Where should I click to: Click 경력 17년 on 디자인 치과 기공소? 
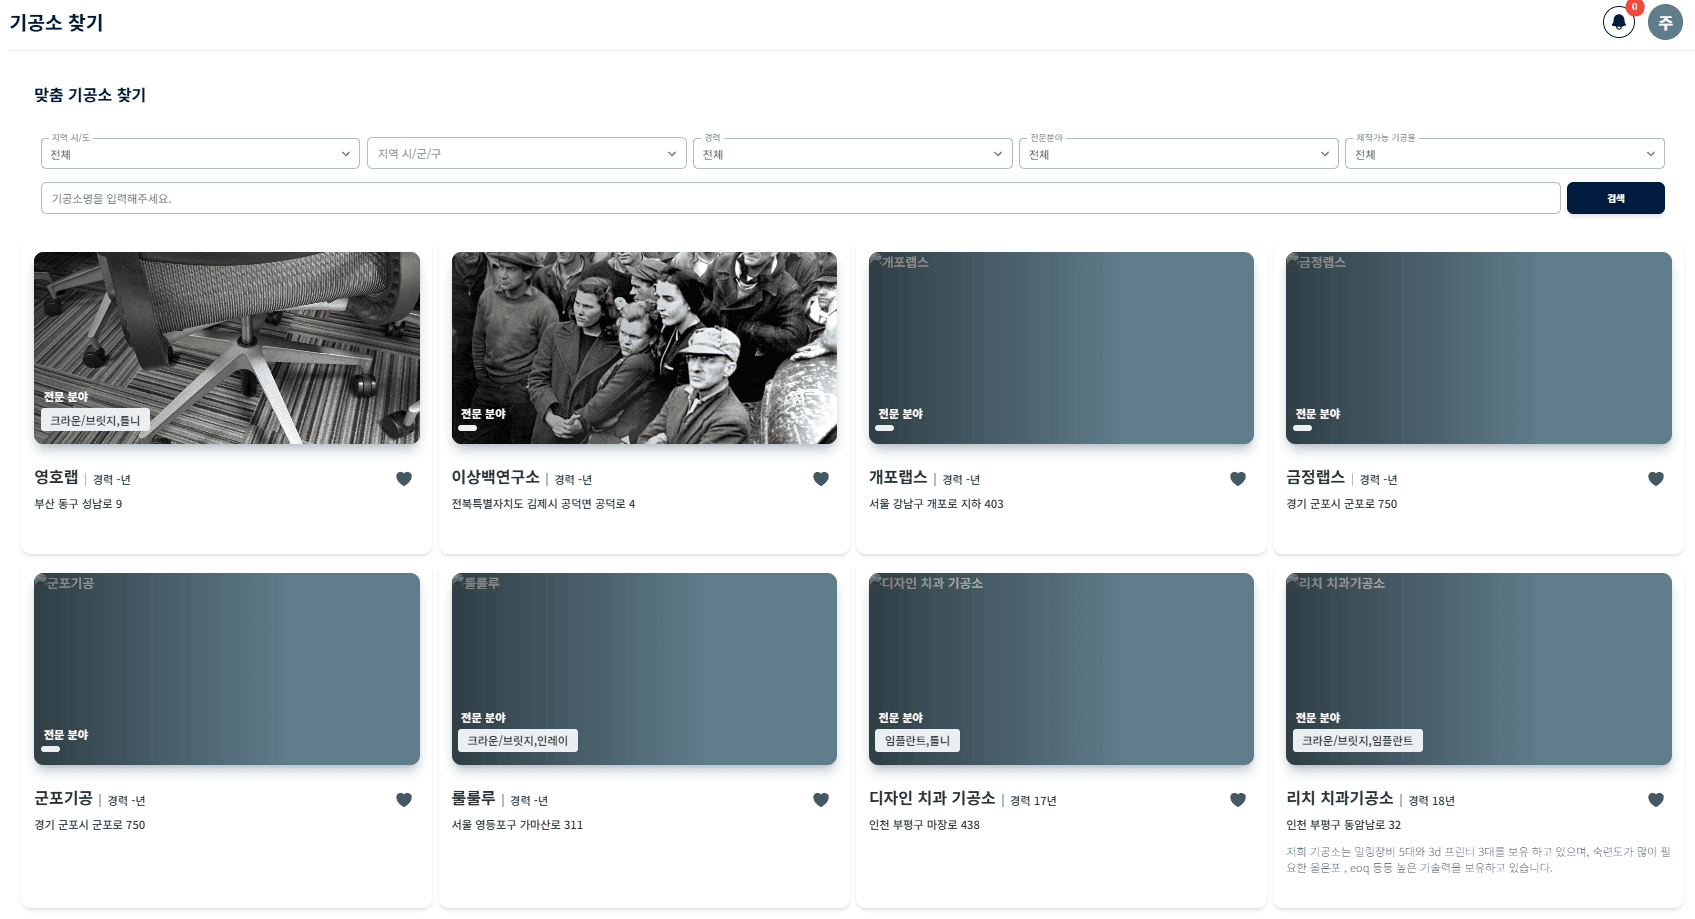[x=1033, y=801]
